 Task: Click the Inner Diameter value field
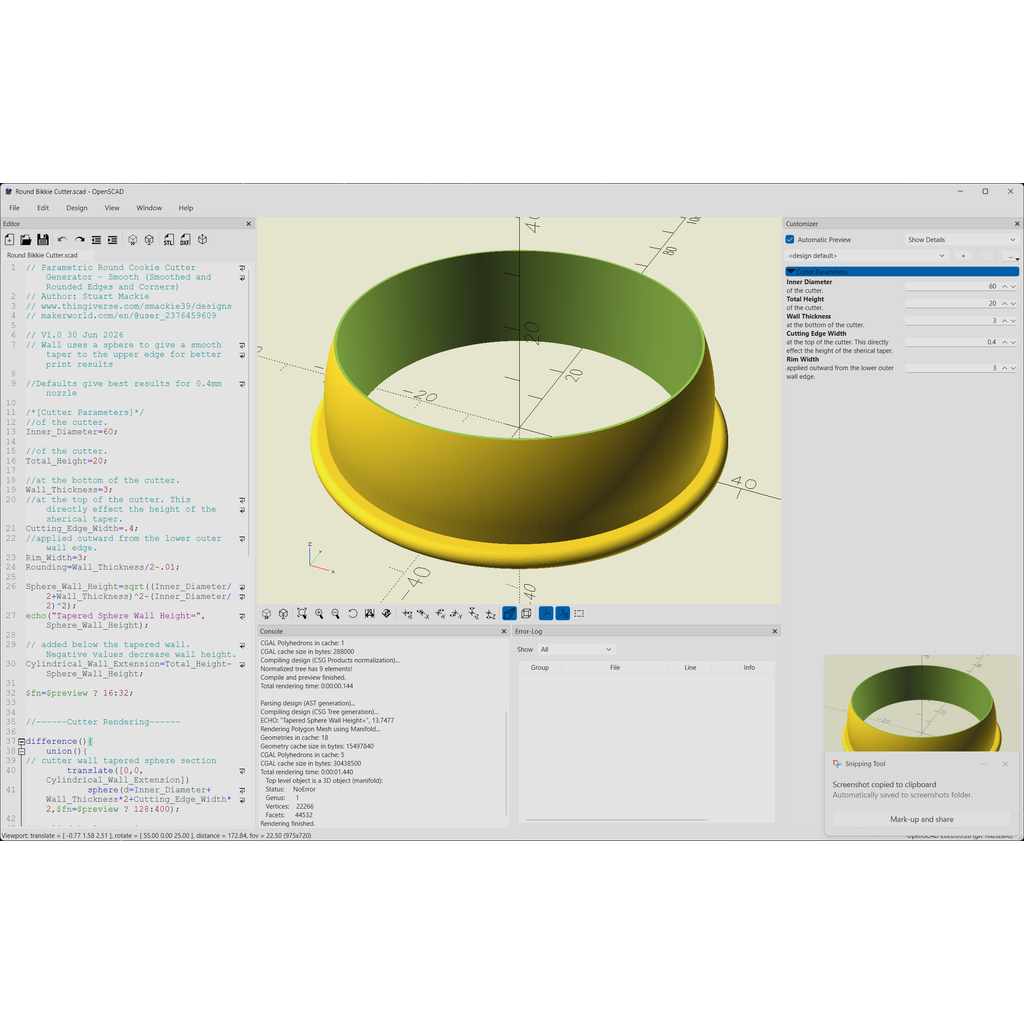click(x=952, y=286)
